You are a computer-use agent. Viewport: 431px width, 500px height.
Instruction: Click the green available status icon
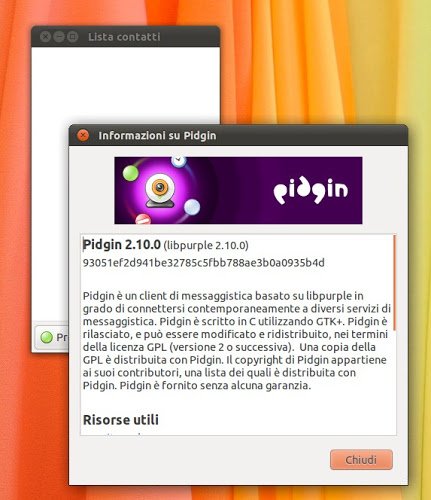46,337
